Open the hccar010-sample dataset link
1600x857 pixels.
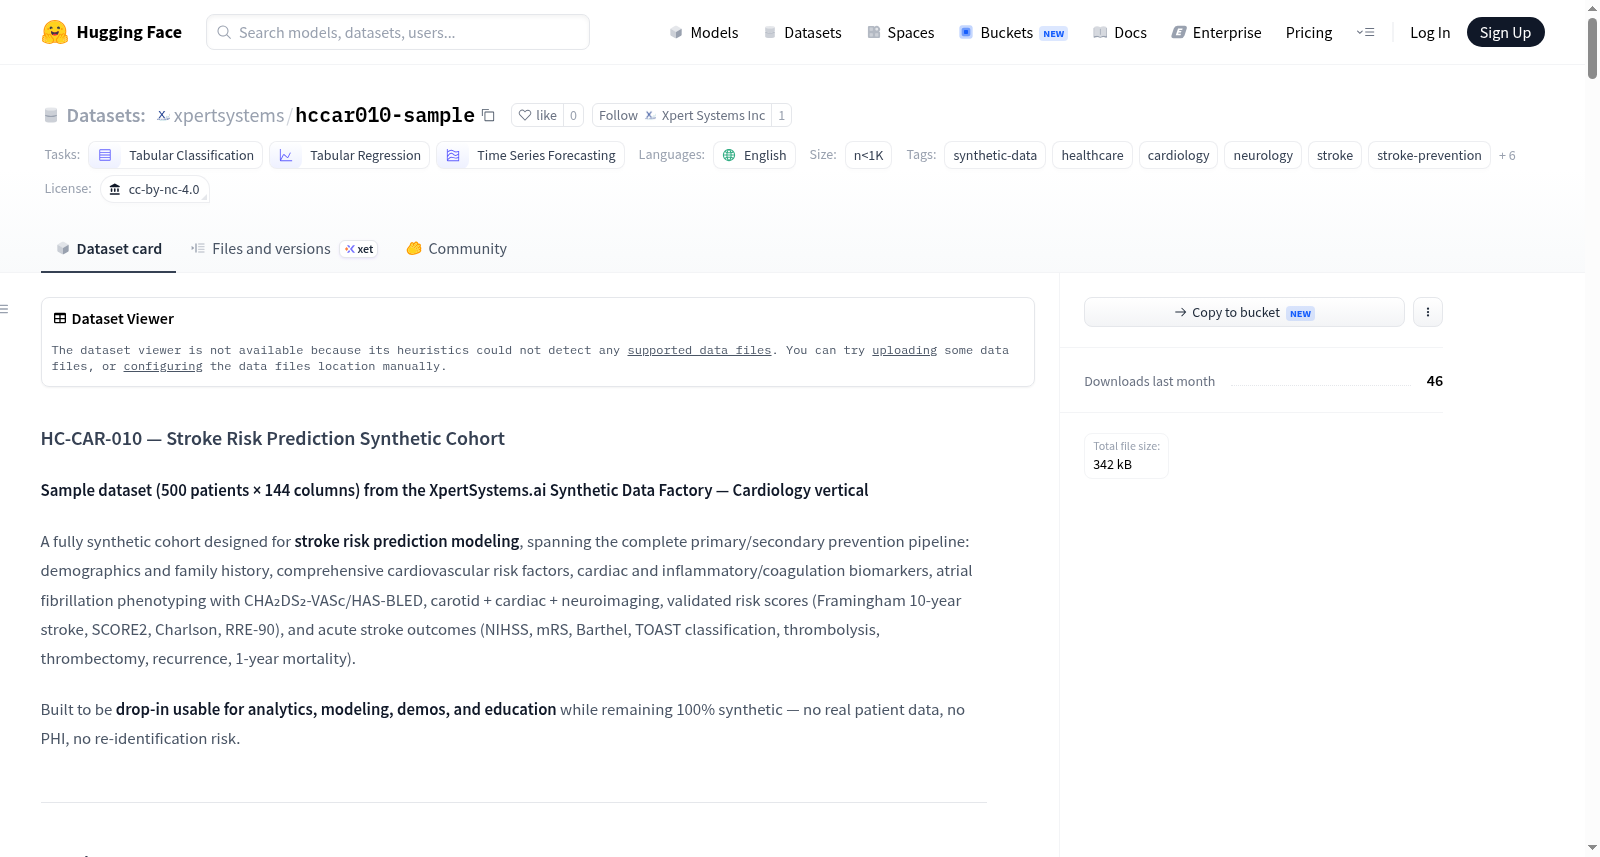[385, 115]
